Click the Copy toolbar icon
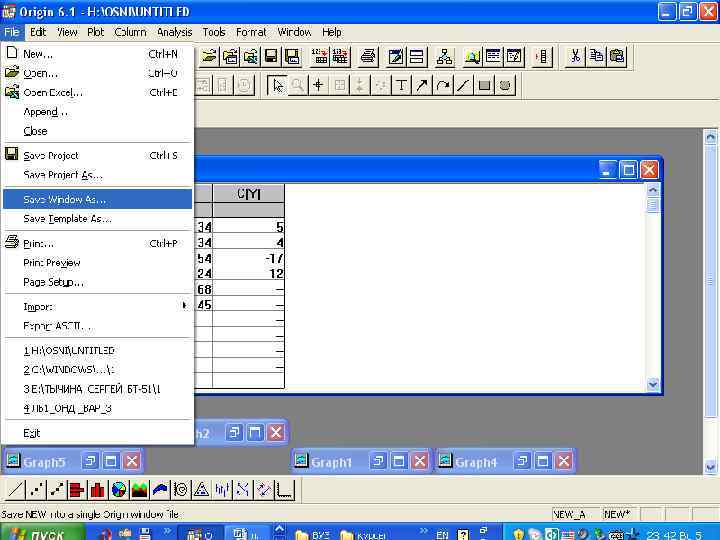Image resolution: width=720 pixels, height=540 pixels. 596,57
